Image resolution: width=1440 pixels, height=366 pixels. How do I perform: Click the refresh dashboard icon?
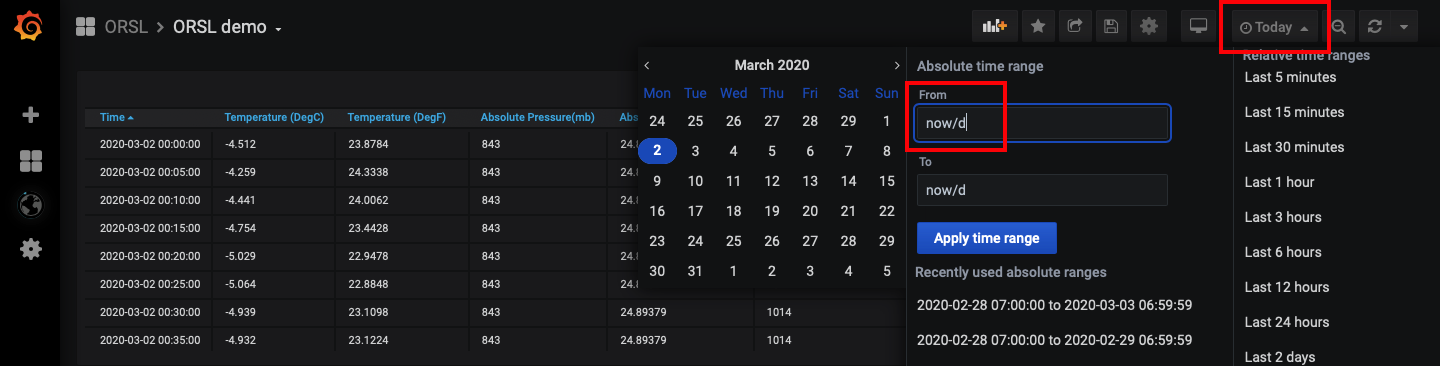1375,27
